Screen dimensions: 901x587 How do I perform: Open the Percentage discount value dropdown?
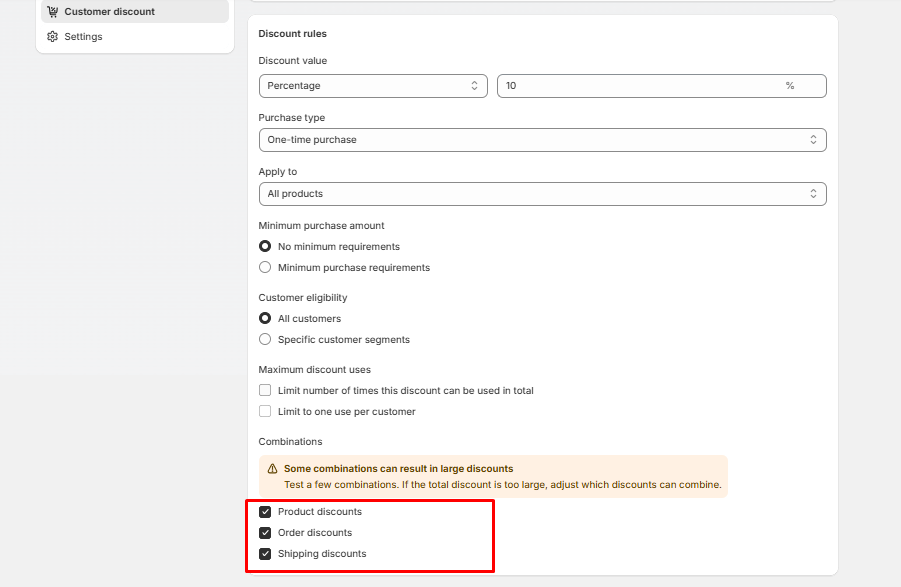point(372,86)
